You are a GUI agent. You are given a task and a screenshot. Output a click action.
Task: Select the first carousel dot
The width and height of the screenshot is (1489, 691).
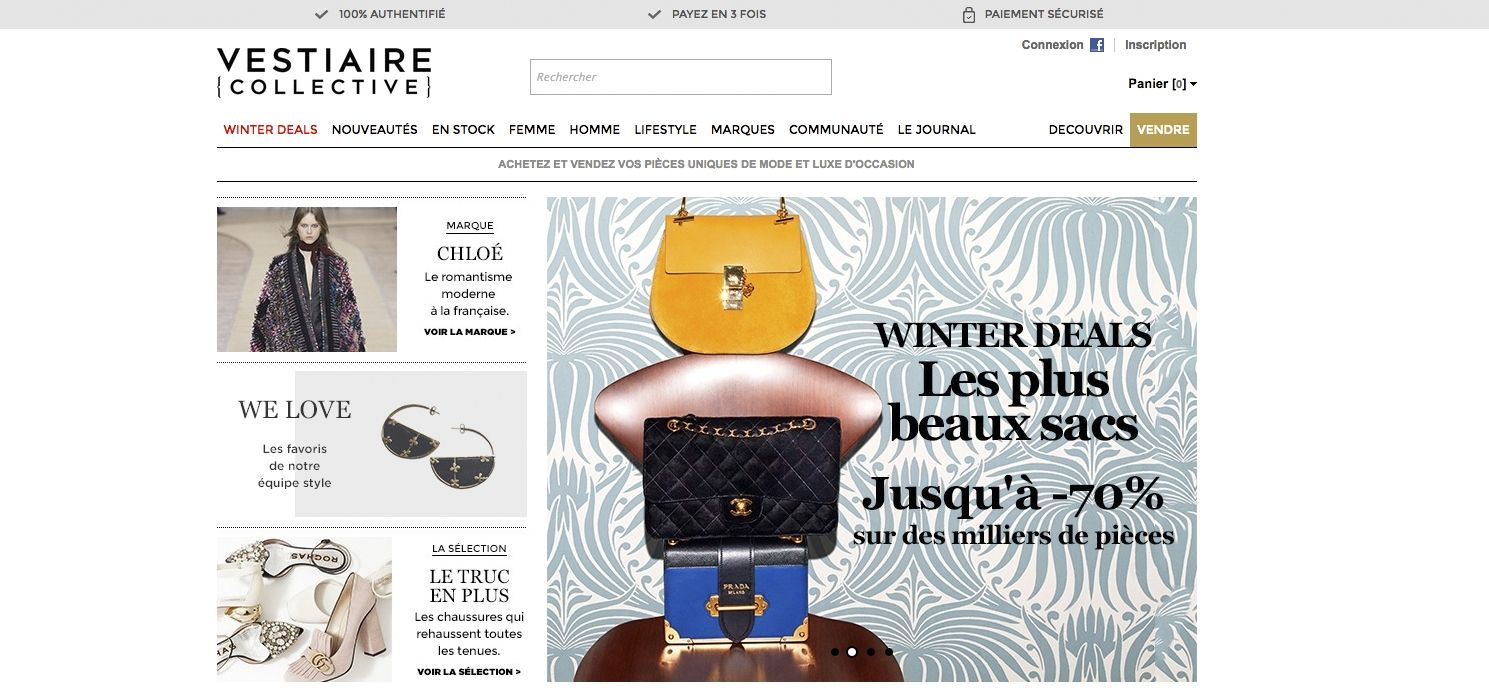click(835, 652)
